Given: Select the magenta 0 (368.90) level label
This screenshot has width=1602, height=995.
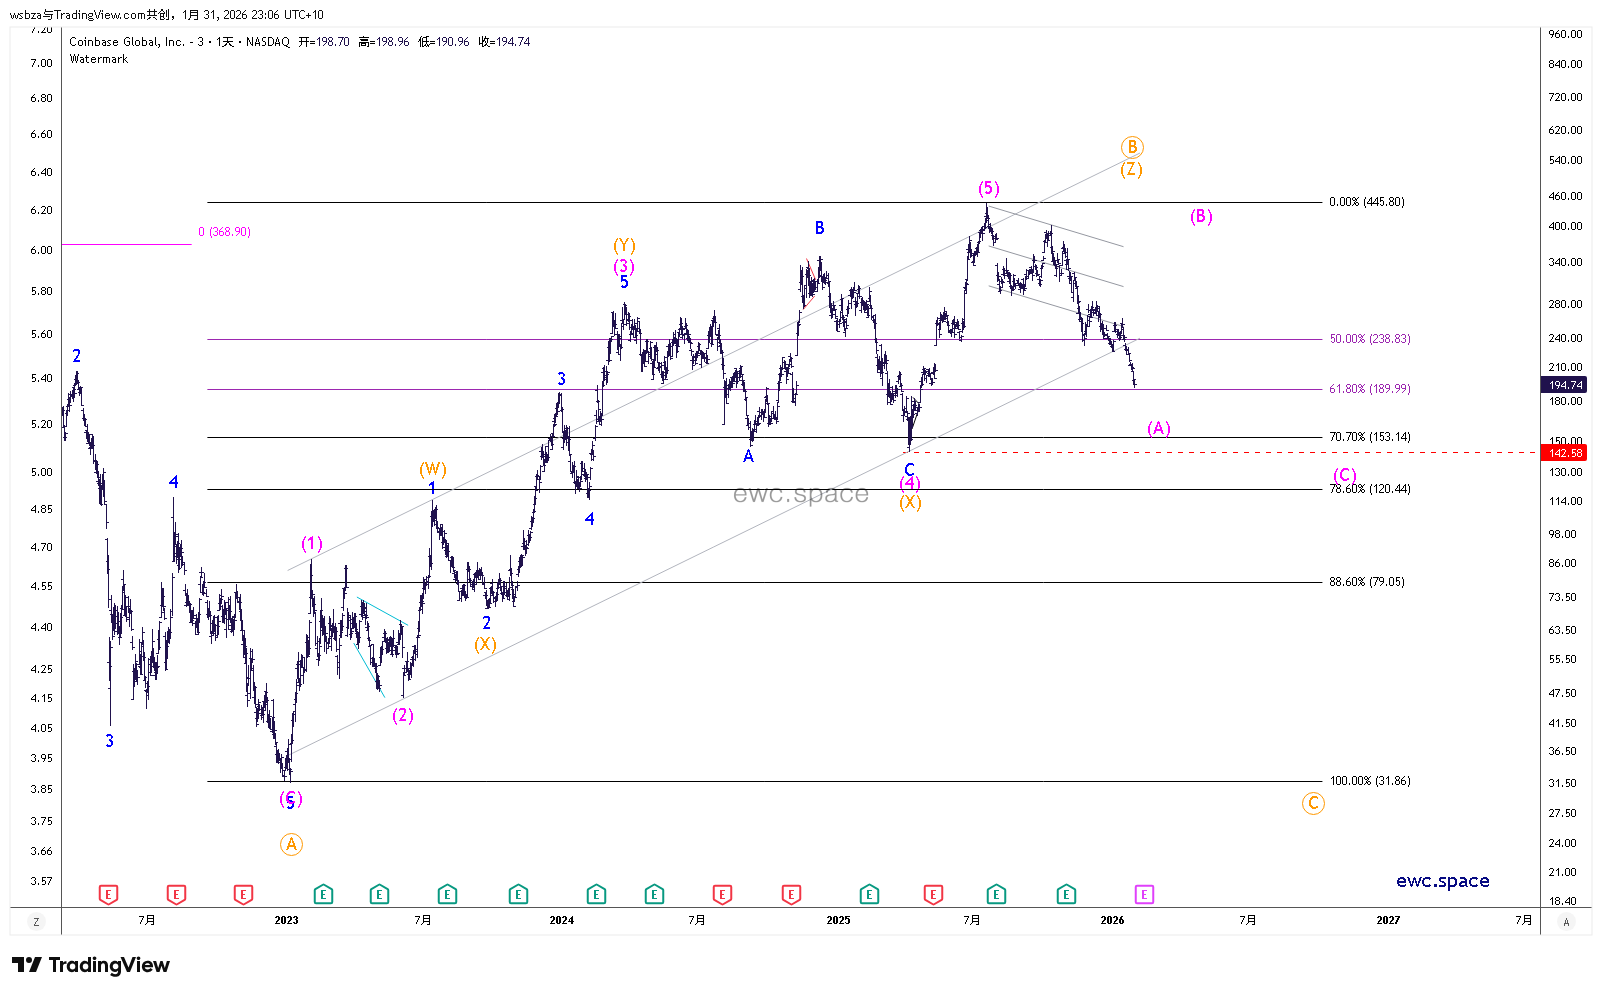Looking at the screenshot, I should 224,232.
